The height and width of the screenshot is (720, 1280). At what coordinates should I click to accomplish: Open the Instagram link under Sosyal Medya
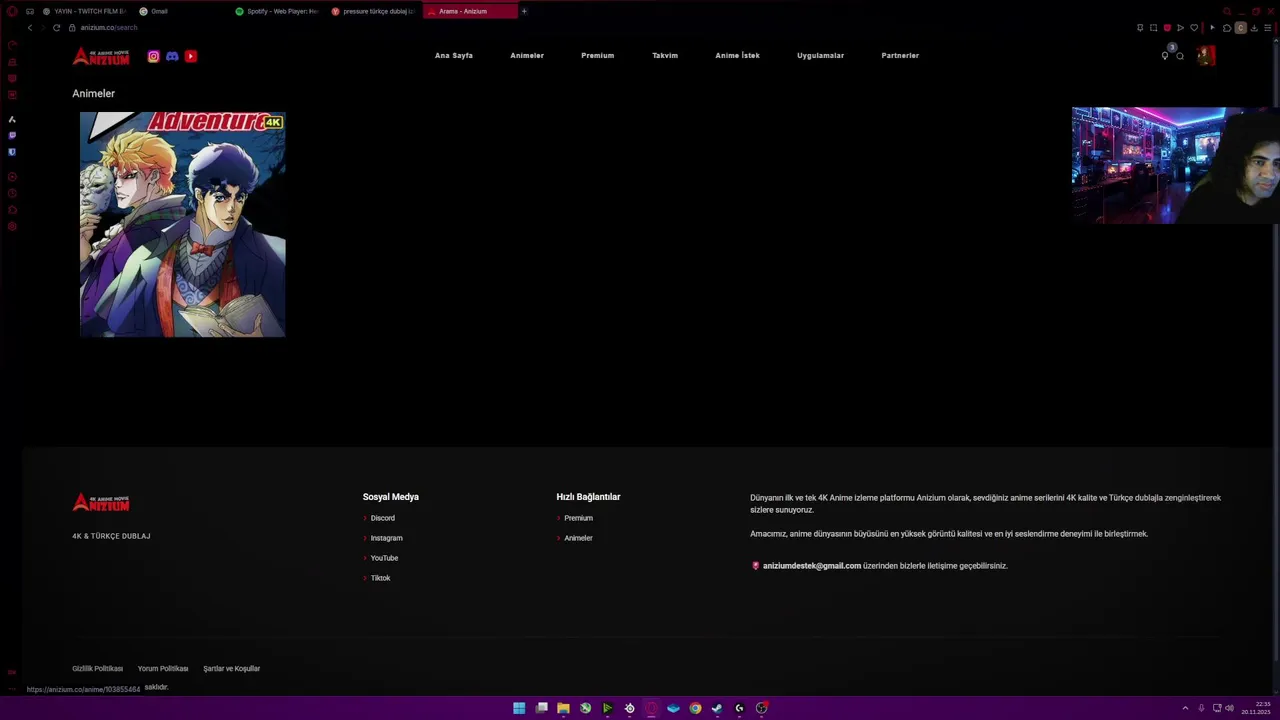coord(387,538)
